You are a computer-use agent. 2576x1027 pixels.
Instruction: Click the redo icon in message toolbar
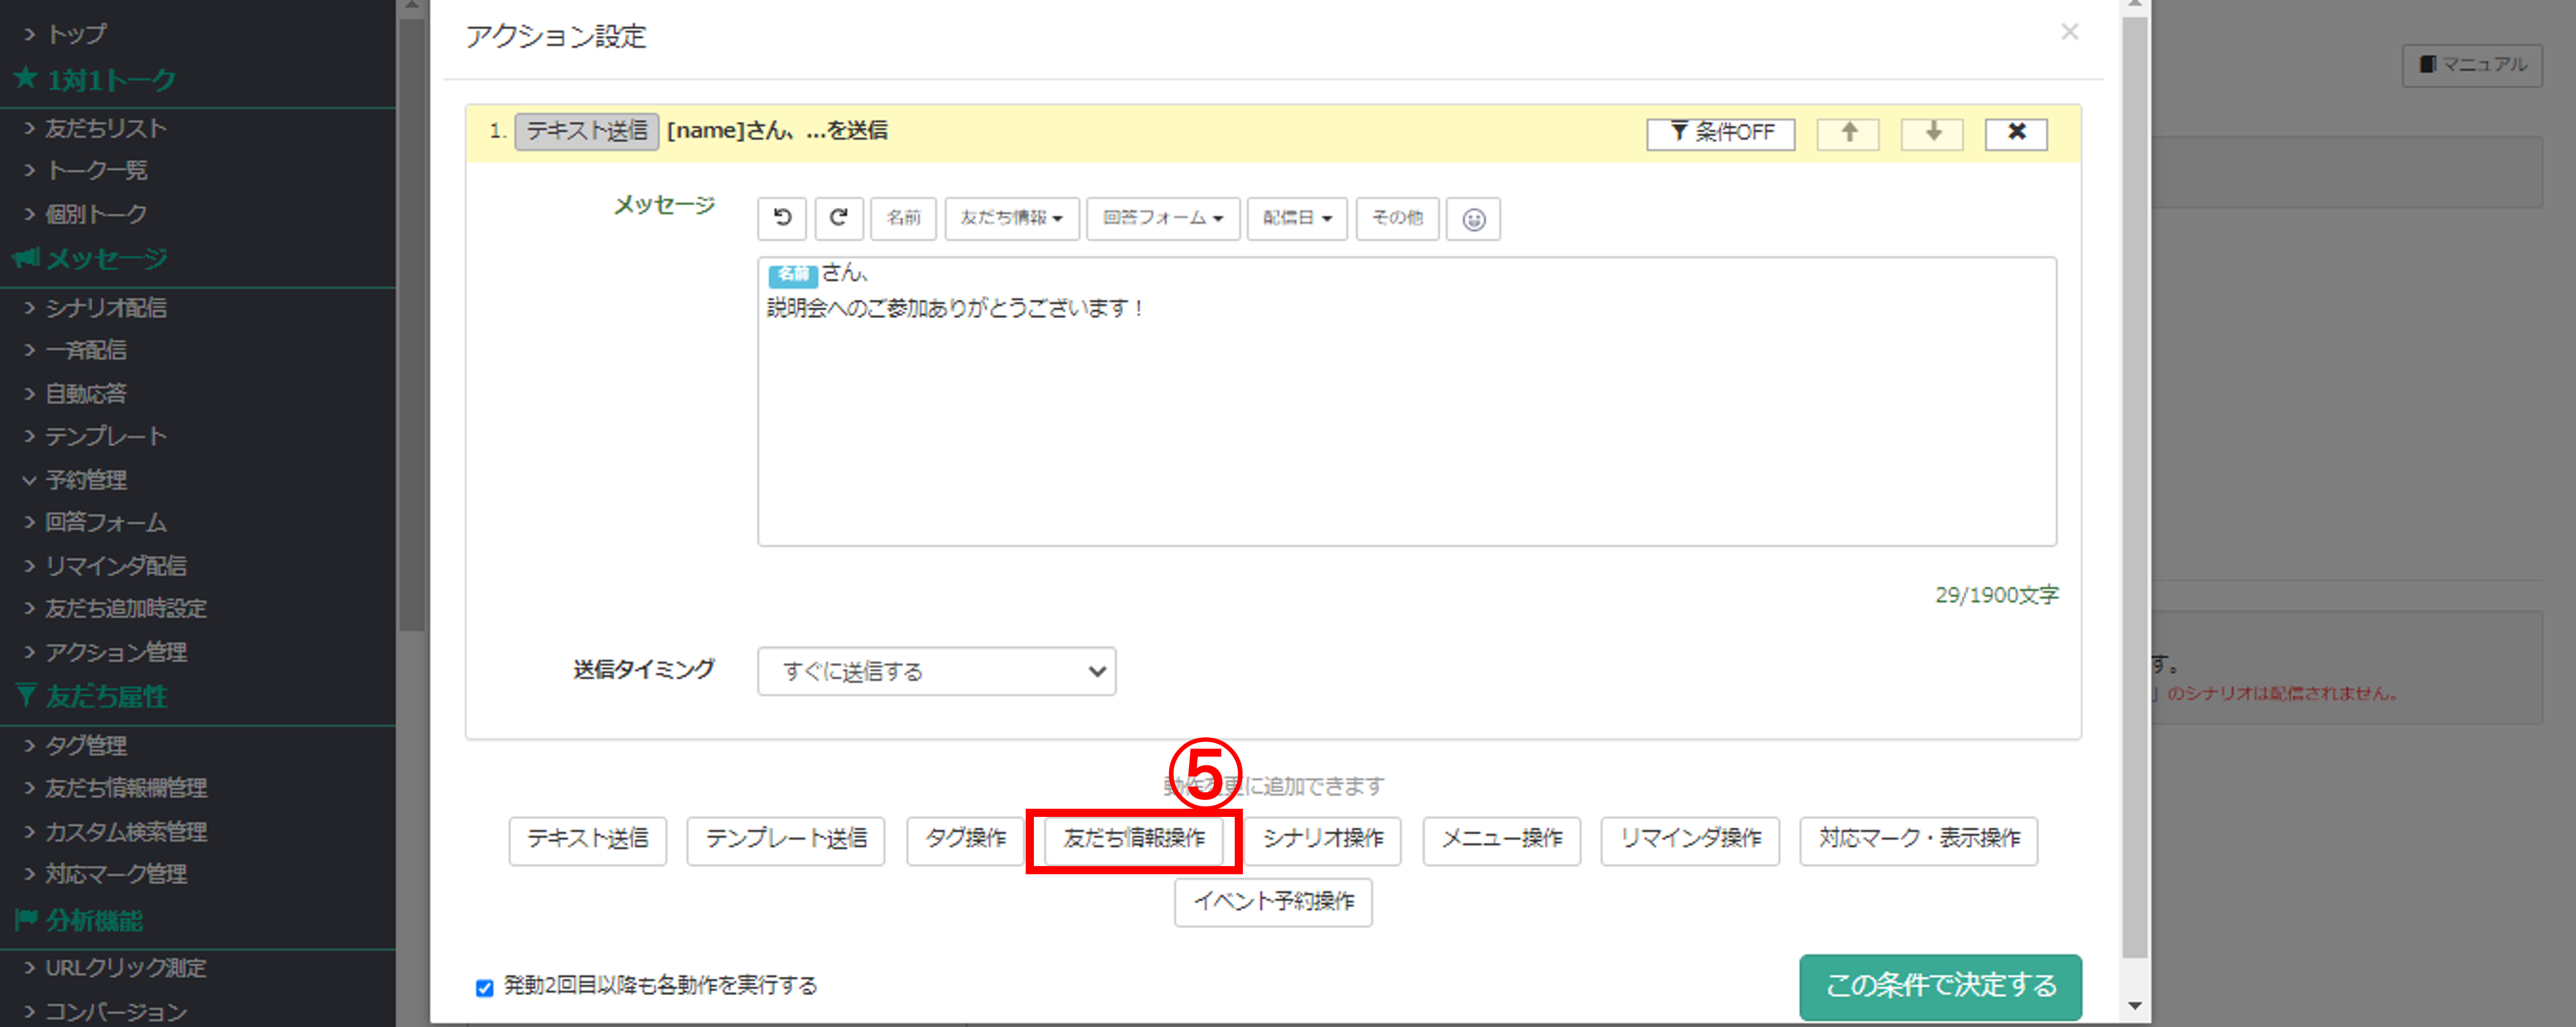[838, 218]
